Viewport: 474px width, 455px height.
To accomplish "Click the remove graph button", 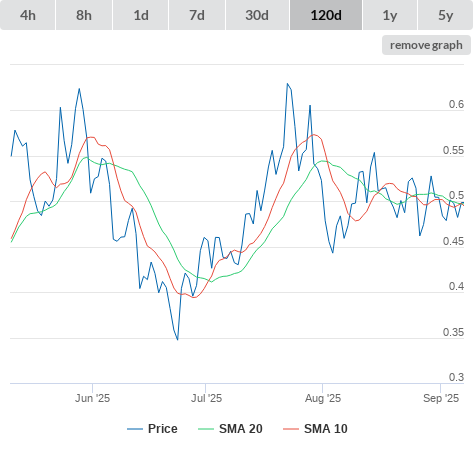I will click(426, 45).
